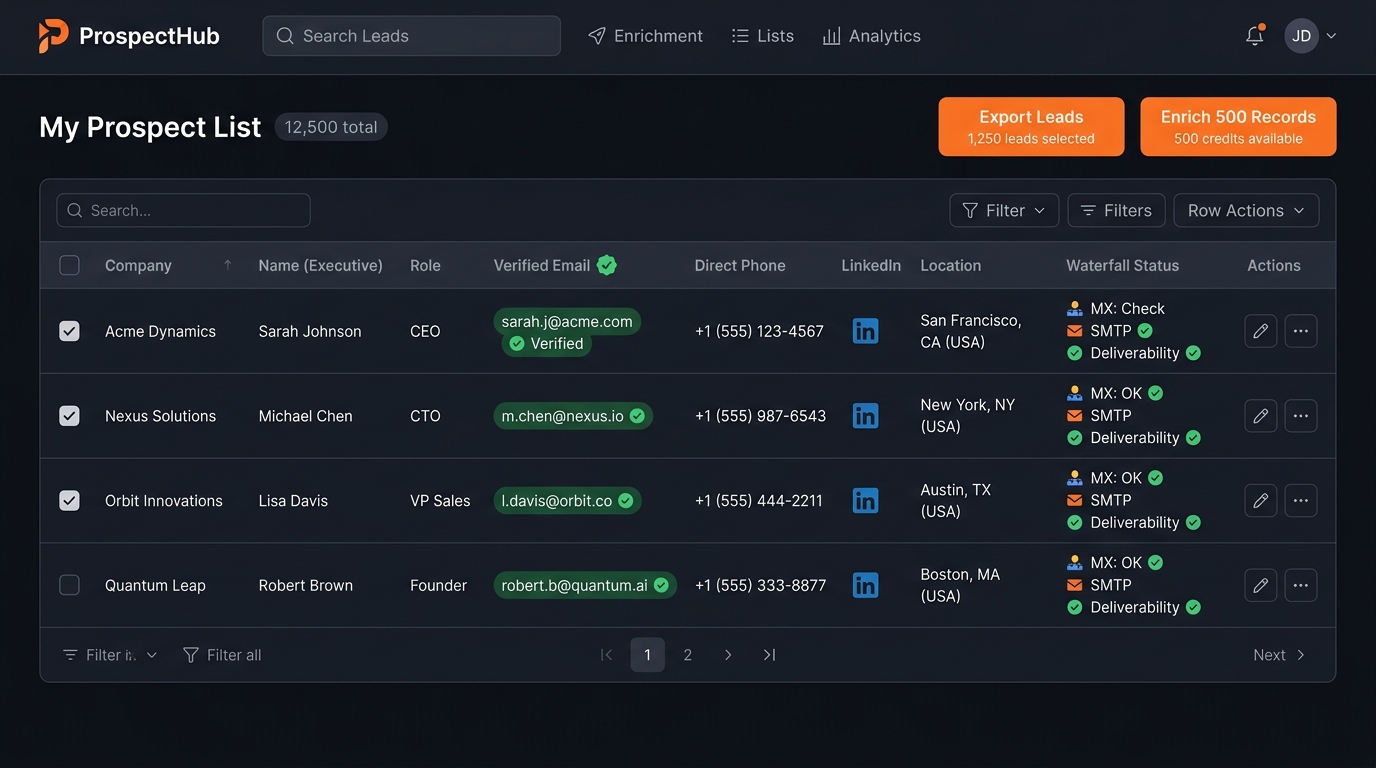Go to page 2
This screenshot has height=768, width=1376.
click(688, 655)
